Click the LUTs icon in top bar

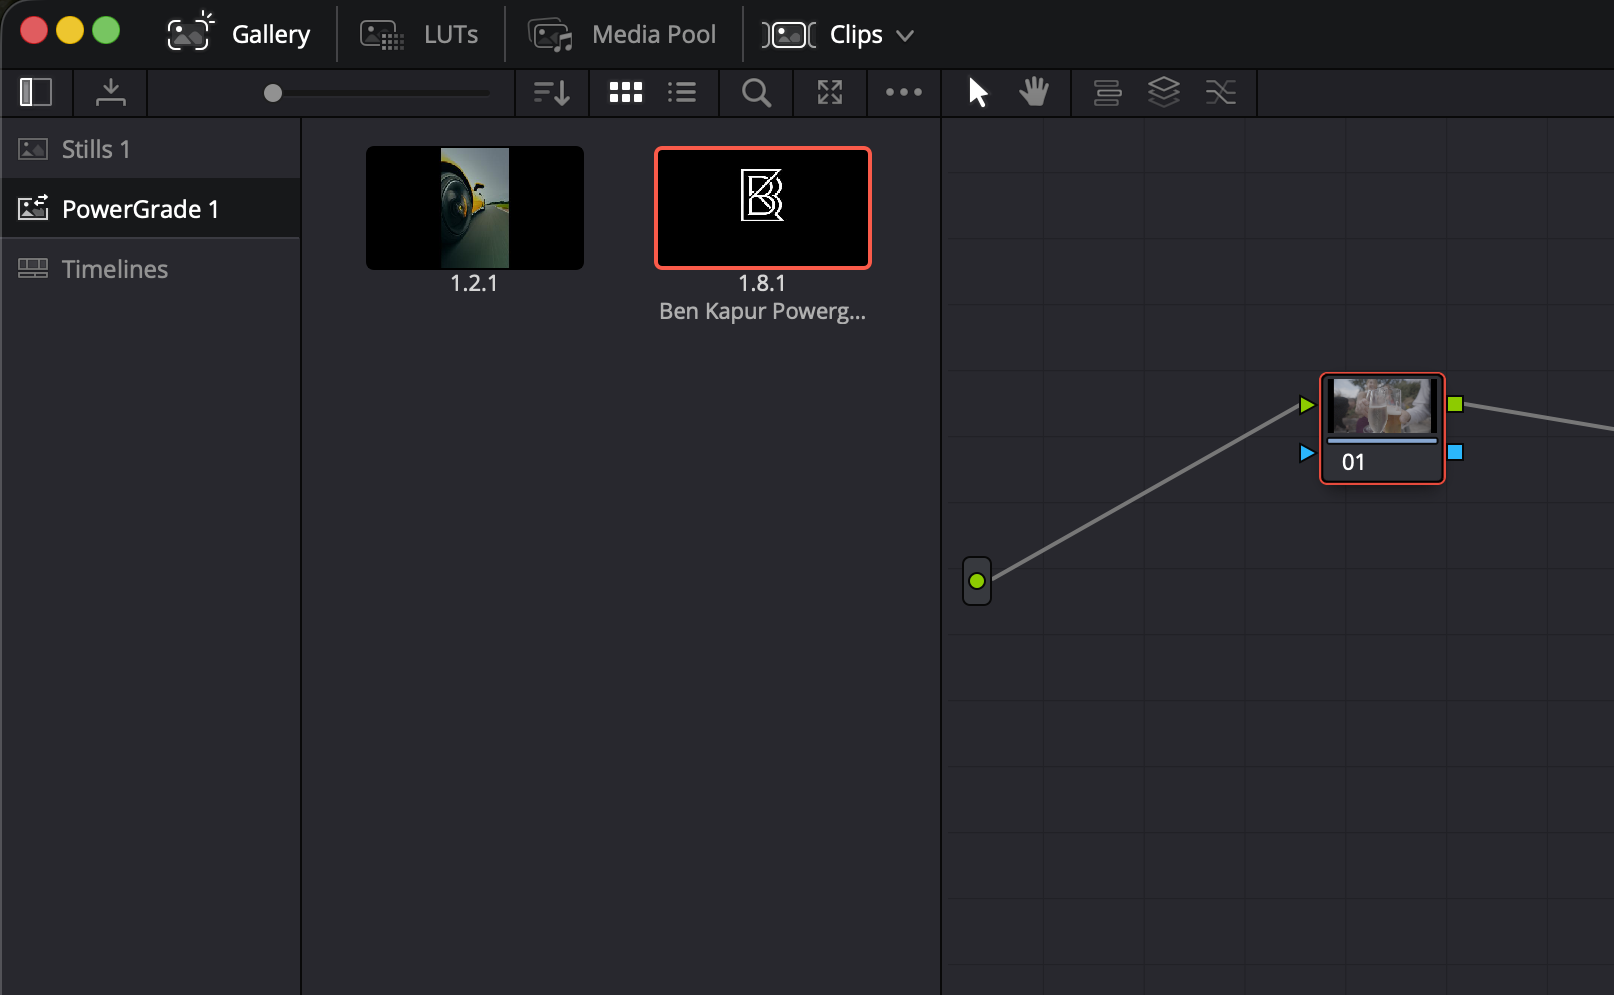tap(382, 35)
